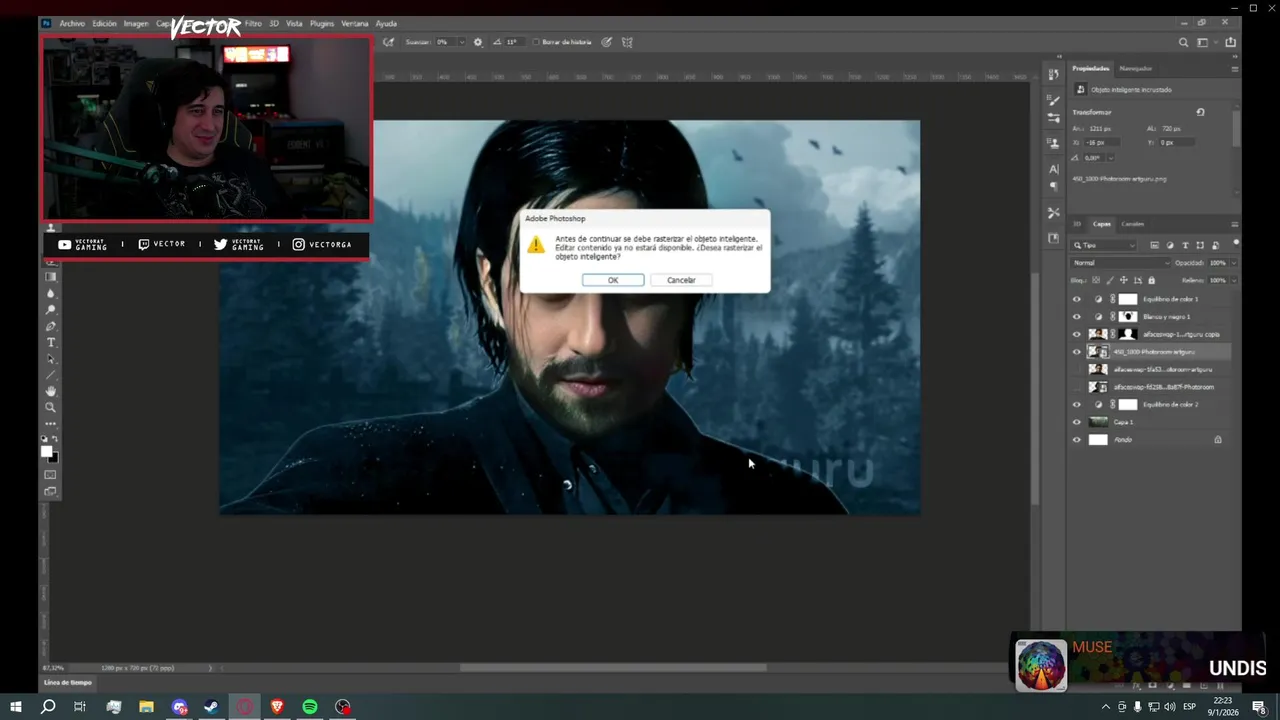
Task: Click the Photoshop search magnifier icon
Action: [1183, 42]
